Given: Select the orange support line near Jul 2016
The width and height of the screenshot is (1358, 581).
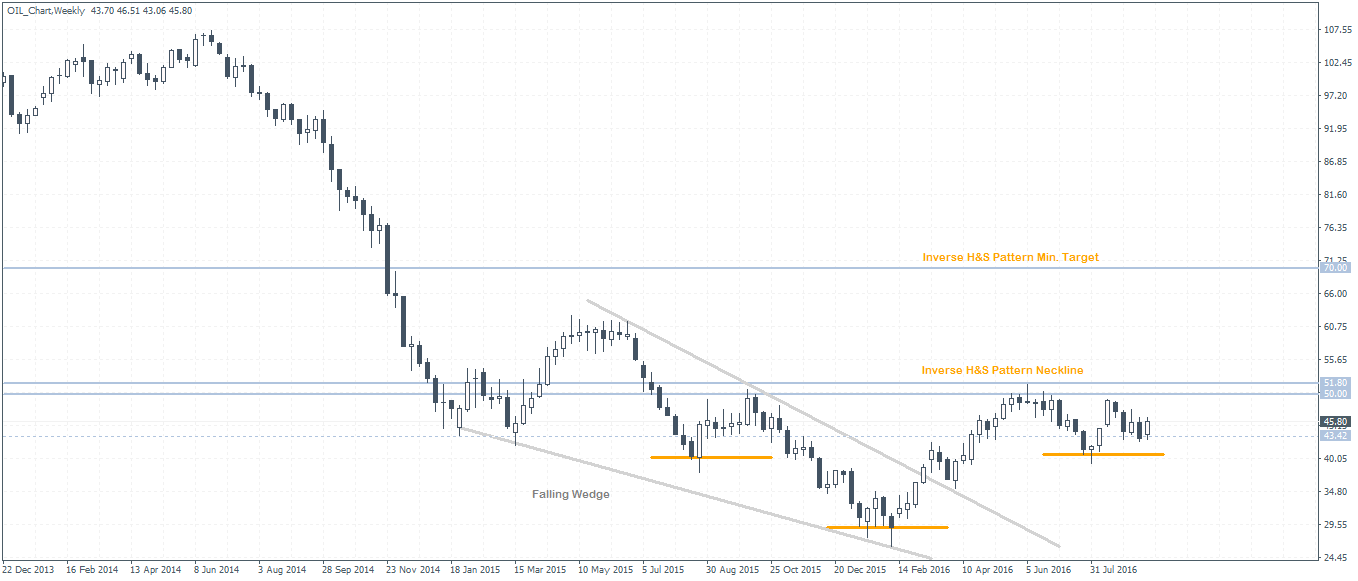Looking at the screenshot, I should pos(1103,454).
